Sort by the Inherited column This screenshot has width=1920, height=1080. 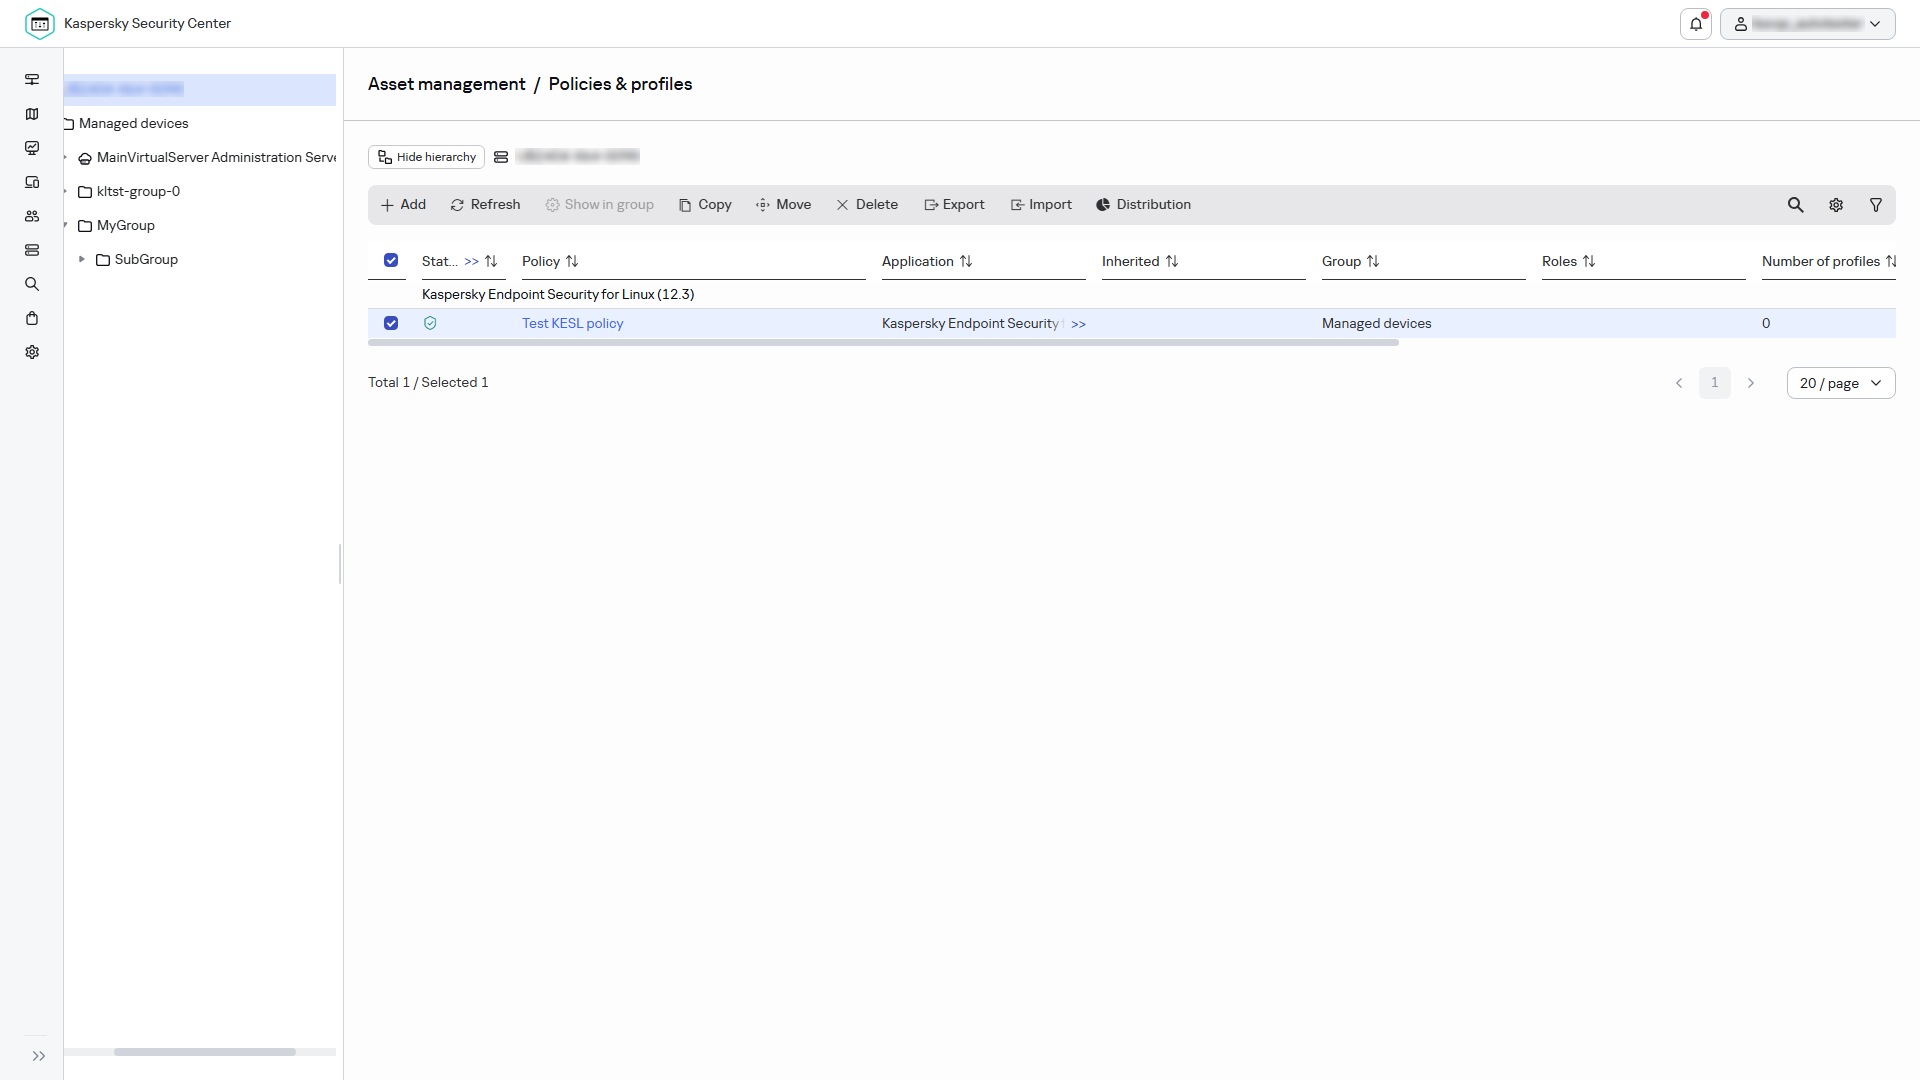[1140, 262]
